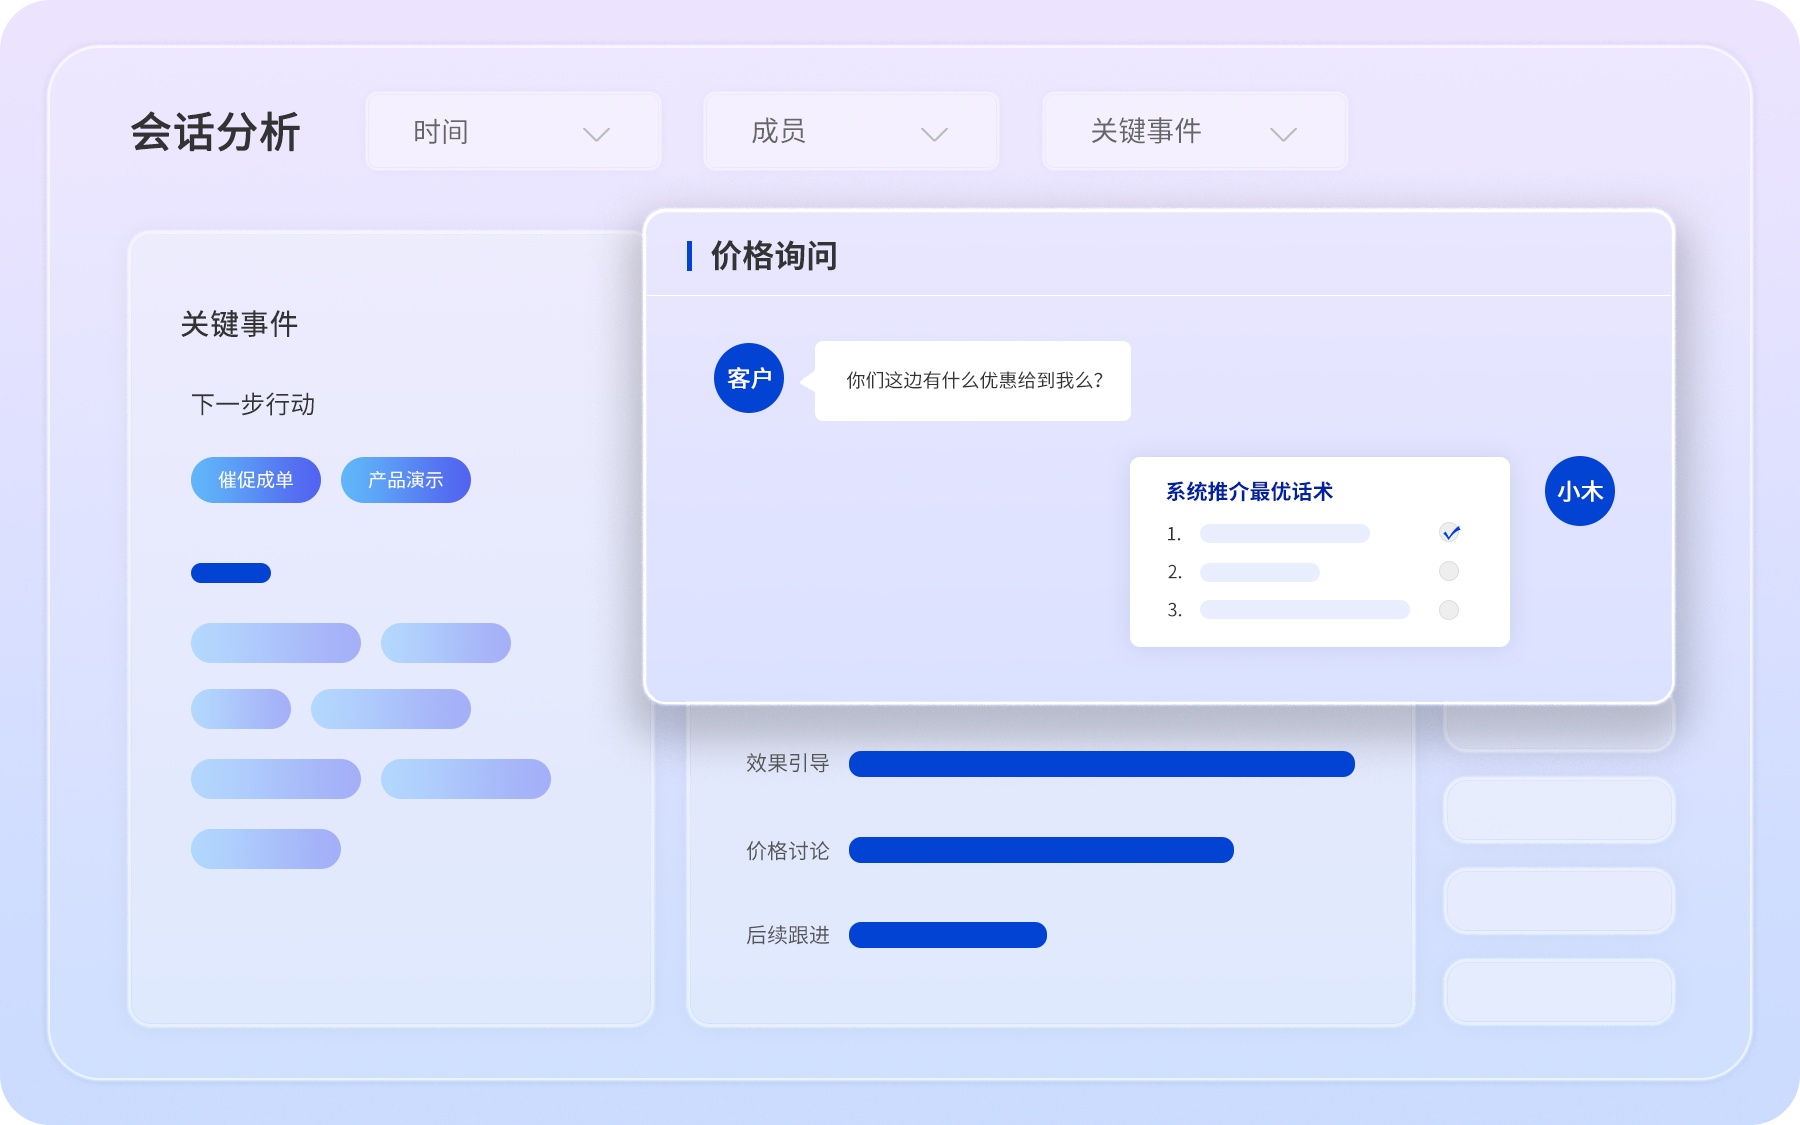The width and height of the screenshot is (1800, 1125).
Task: Select the third recommended script radio
Action: (1448, 610)
